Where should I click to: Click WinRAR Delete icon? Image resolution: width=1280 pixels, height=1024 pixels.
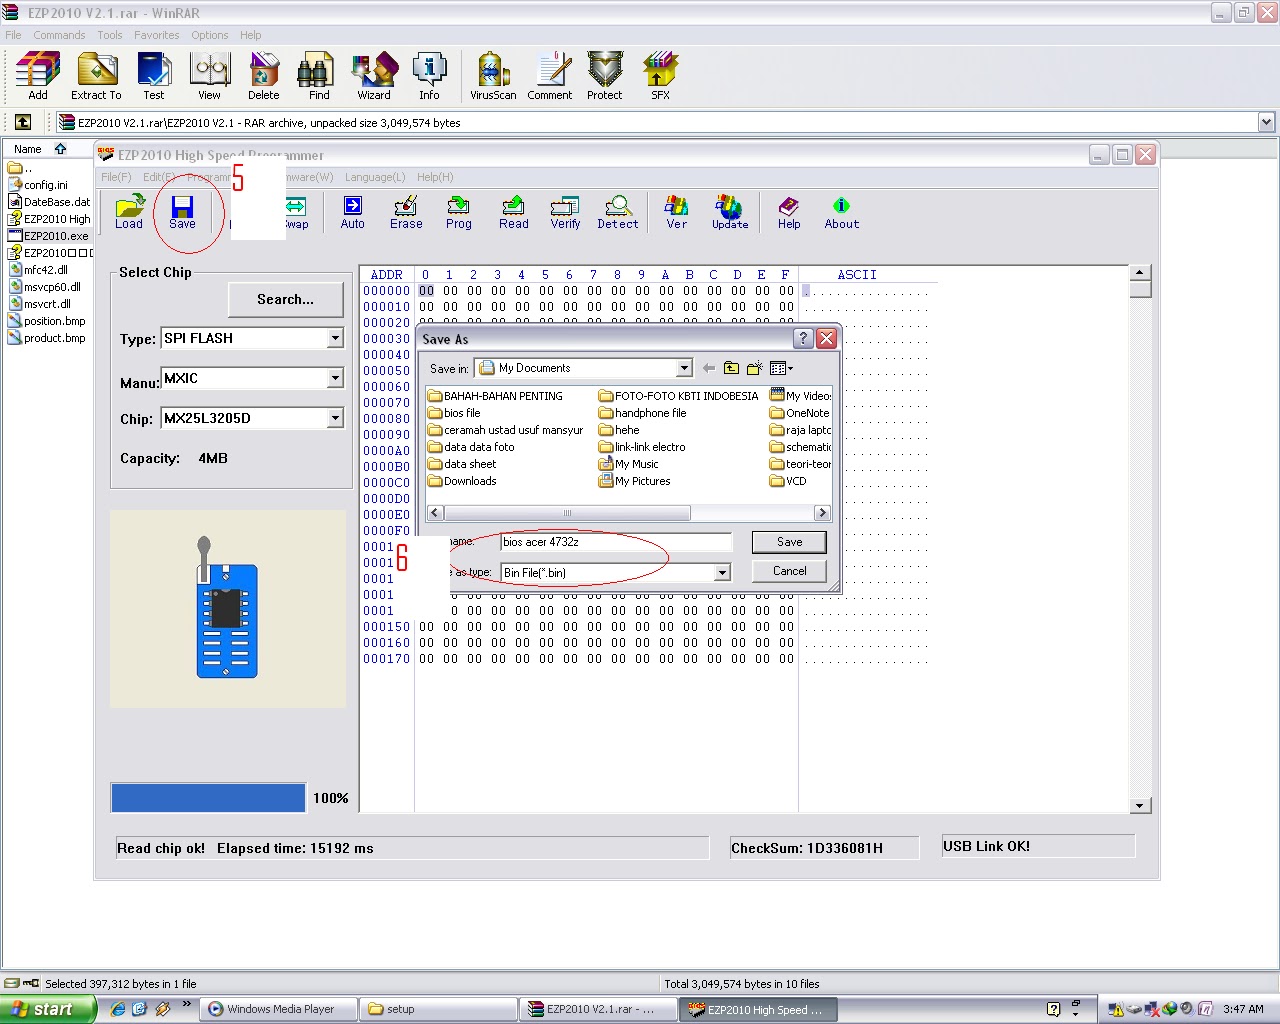point(264,76)
